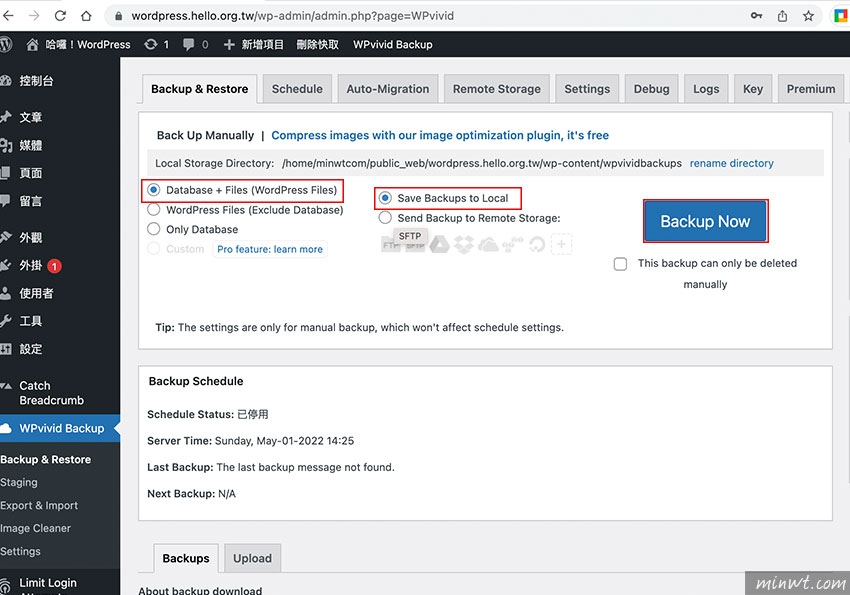Open image optimization plugin link

pos(440,135)
